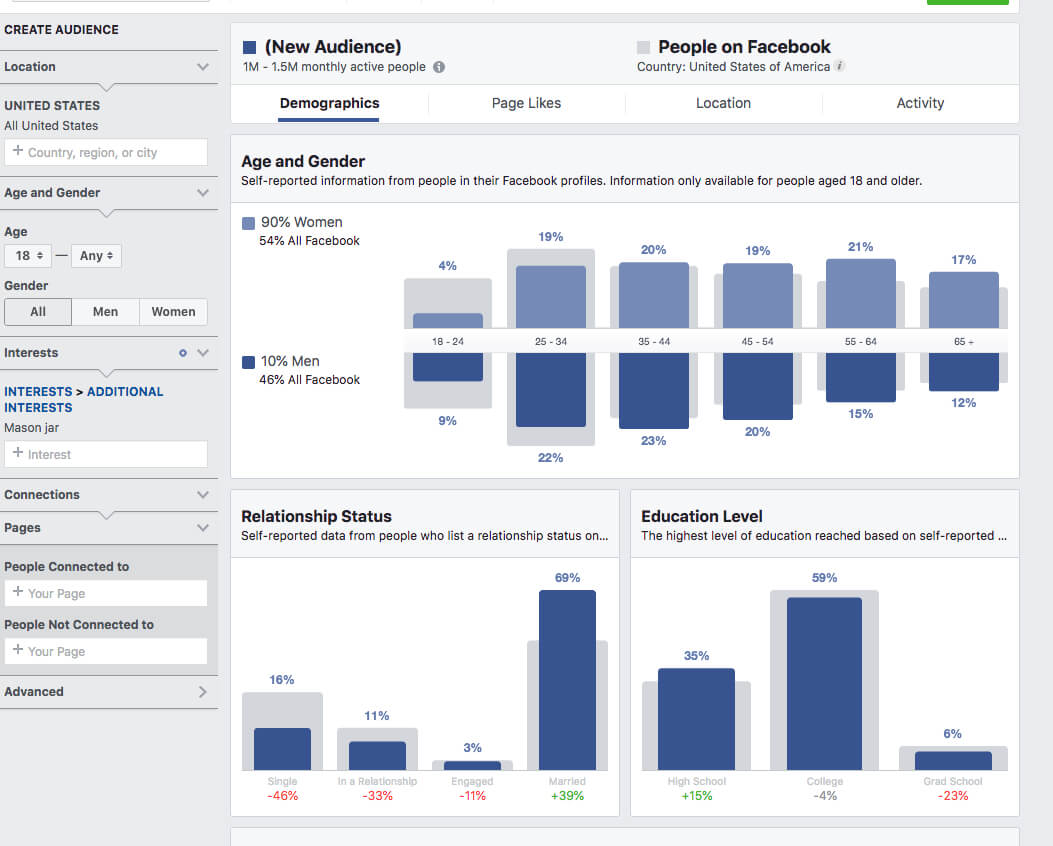1053x846 pixels.
Task: Click the Engaged 3% bar
Action: click(472, 765)
